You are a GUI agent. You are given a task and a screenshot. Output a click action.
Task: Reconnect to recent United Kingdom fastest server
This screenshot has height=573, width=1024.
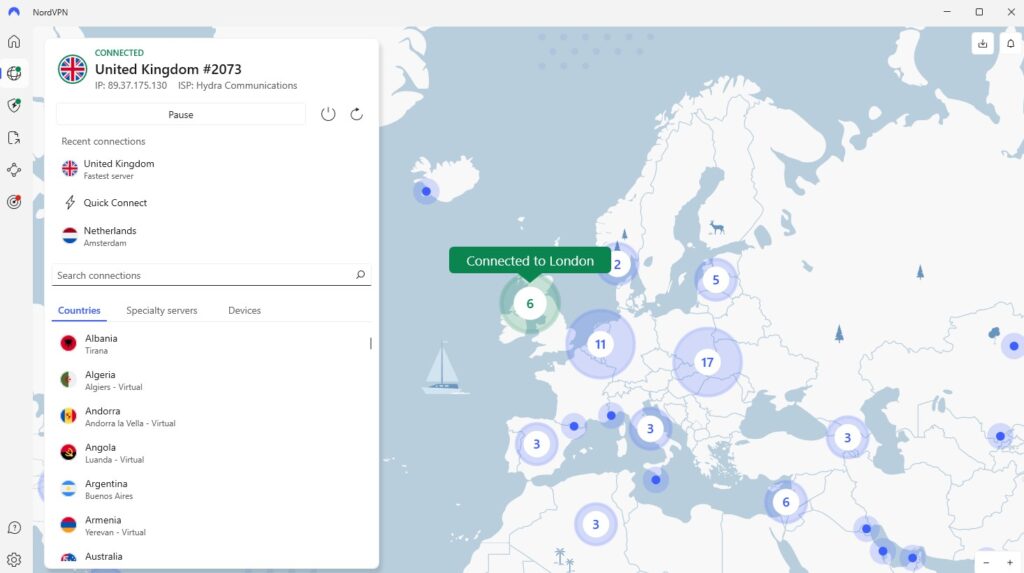212,169
